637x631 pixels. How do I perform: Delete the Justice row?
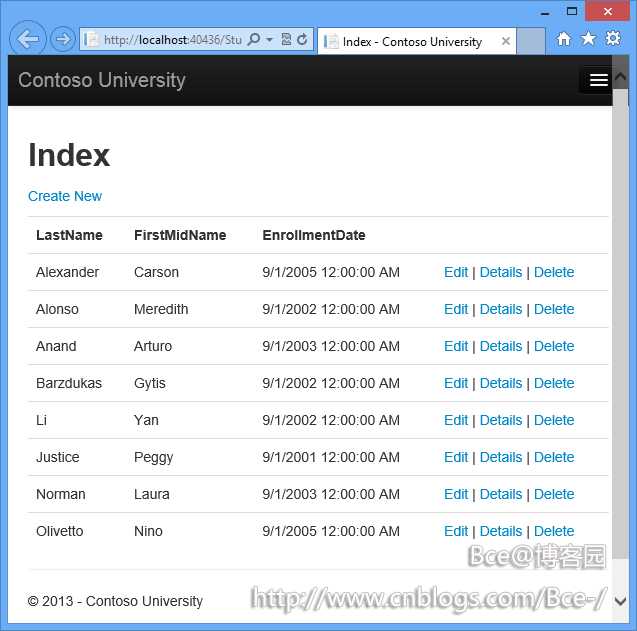click(554, 457)
